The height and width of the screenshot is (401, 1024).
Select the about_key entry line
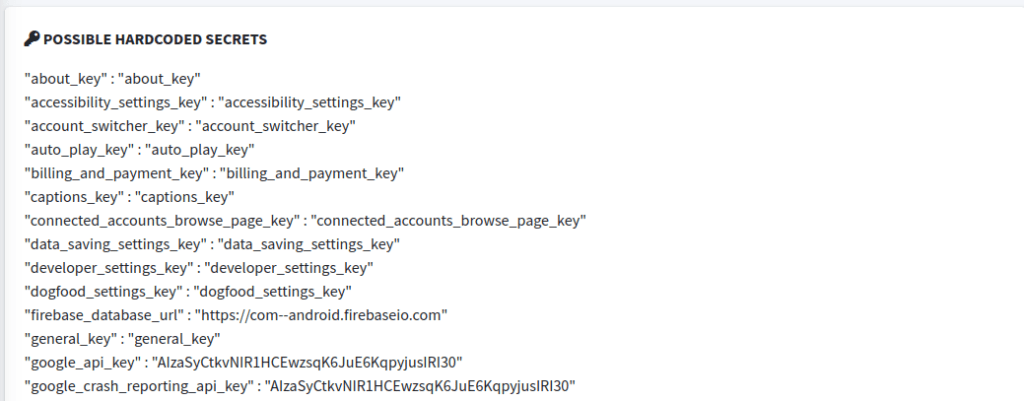112,78
